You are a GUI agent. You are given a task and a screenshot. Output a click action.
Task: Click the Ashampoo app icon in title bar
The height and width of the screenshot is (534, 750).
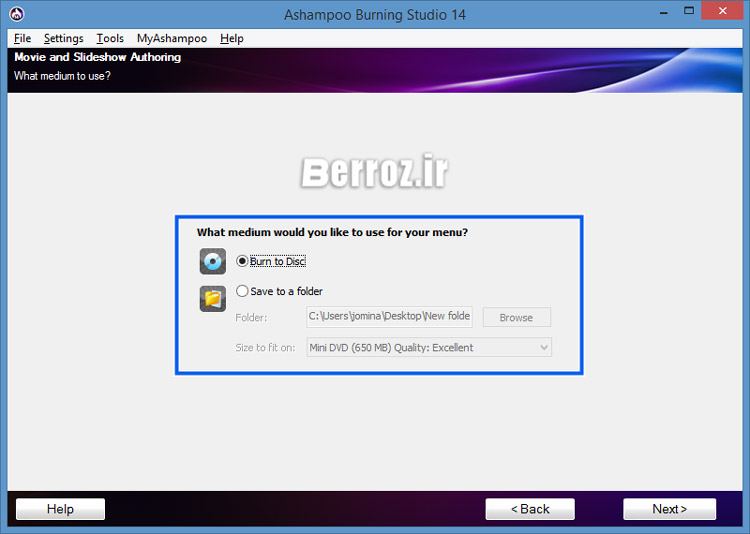coord(17,14)
